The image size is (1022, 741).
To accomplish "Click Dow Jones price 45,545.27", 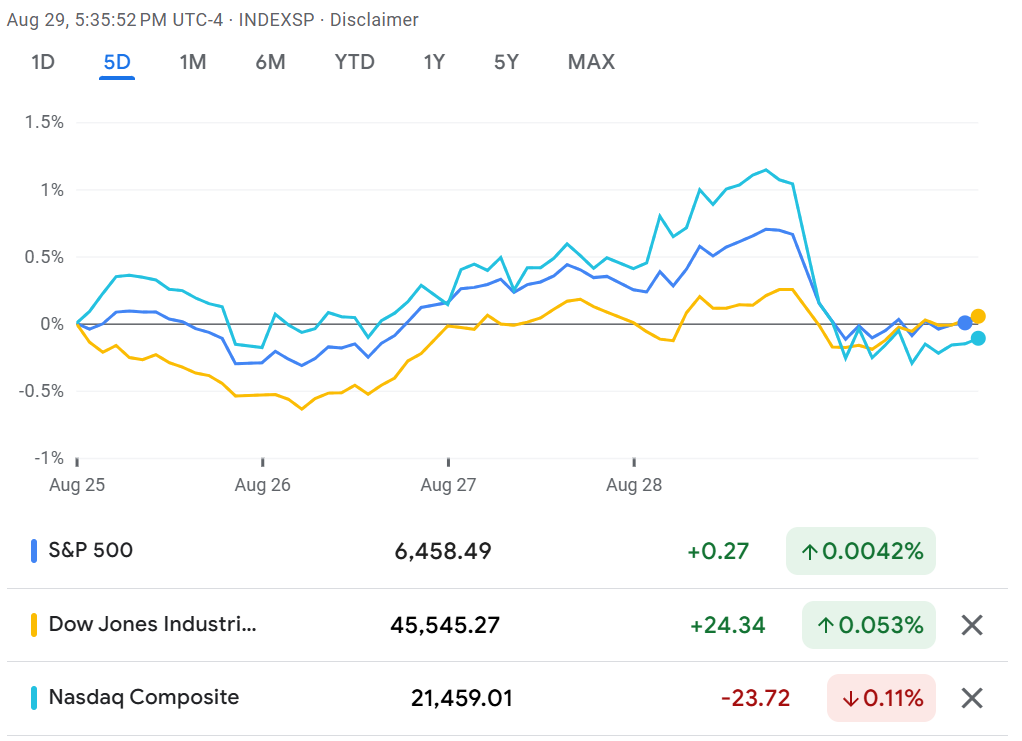I will (445, 625).
